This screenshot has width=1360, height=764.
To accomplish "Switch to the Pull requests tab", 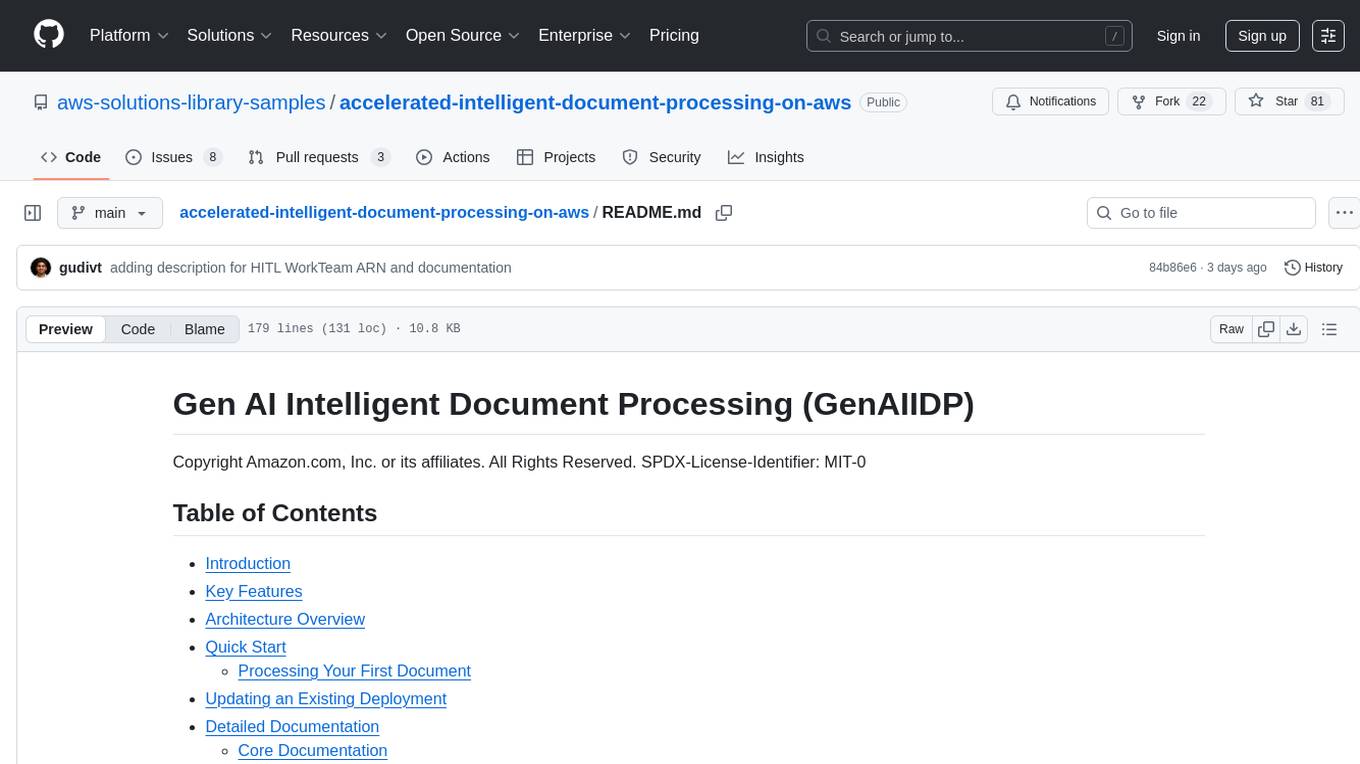I will (319, 157).
